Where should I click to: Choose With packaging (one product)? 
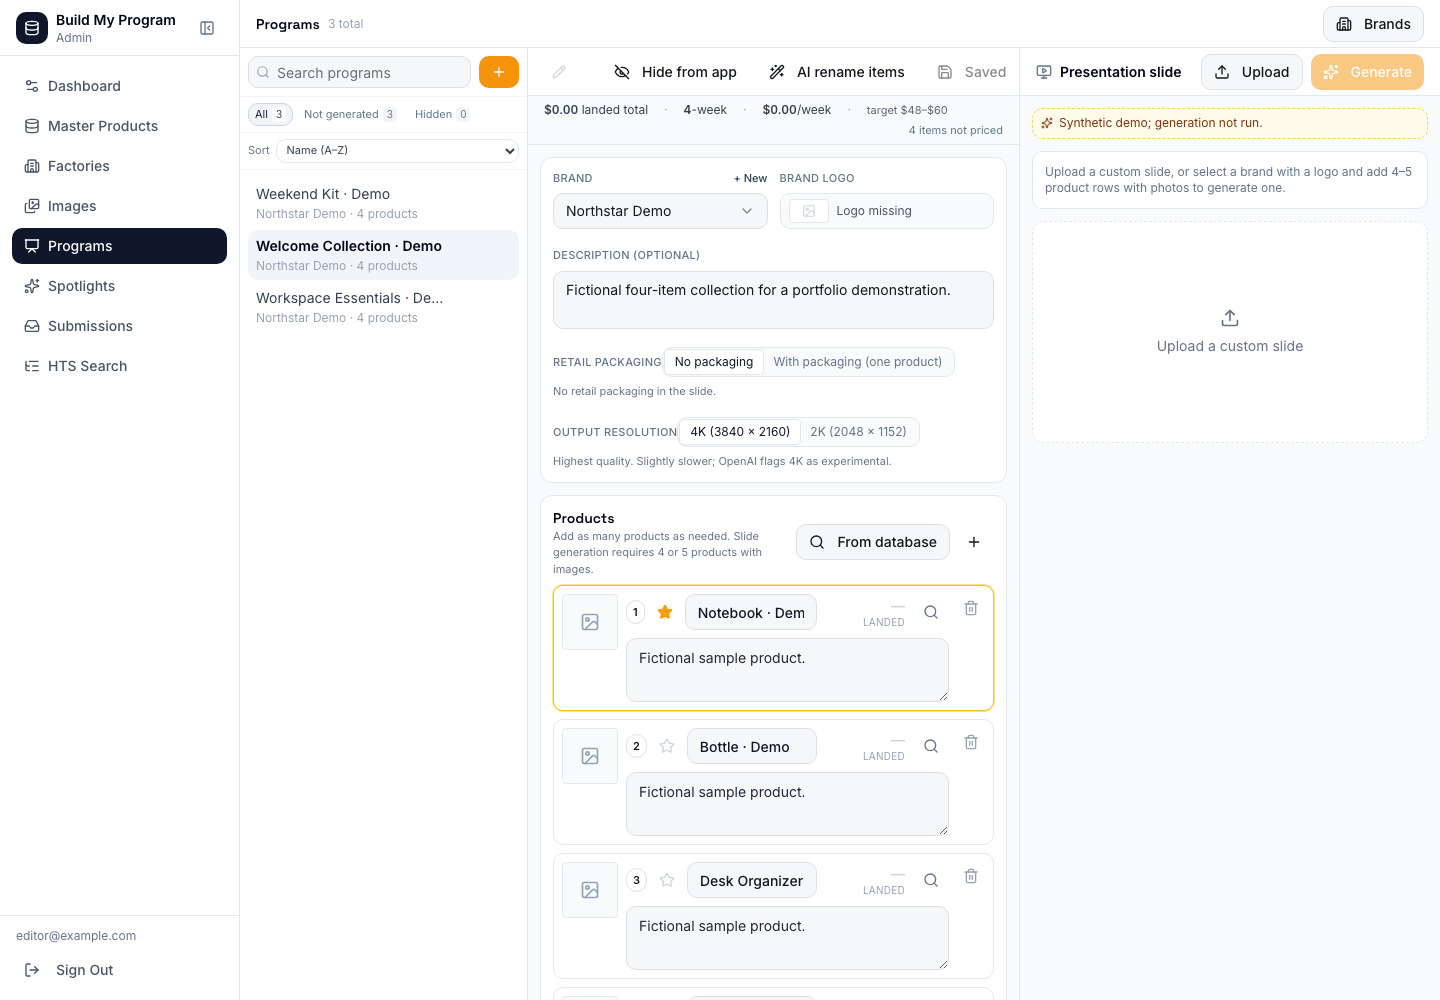pos(858,362)
